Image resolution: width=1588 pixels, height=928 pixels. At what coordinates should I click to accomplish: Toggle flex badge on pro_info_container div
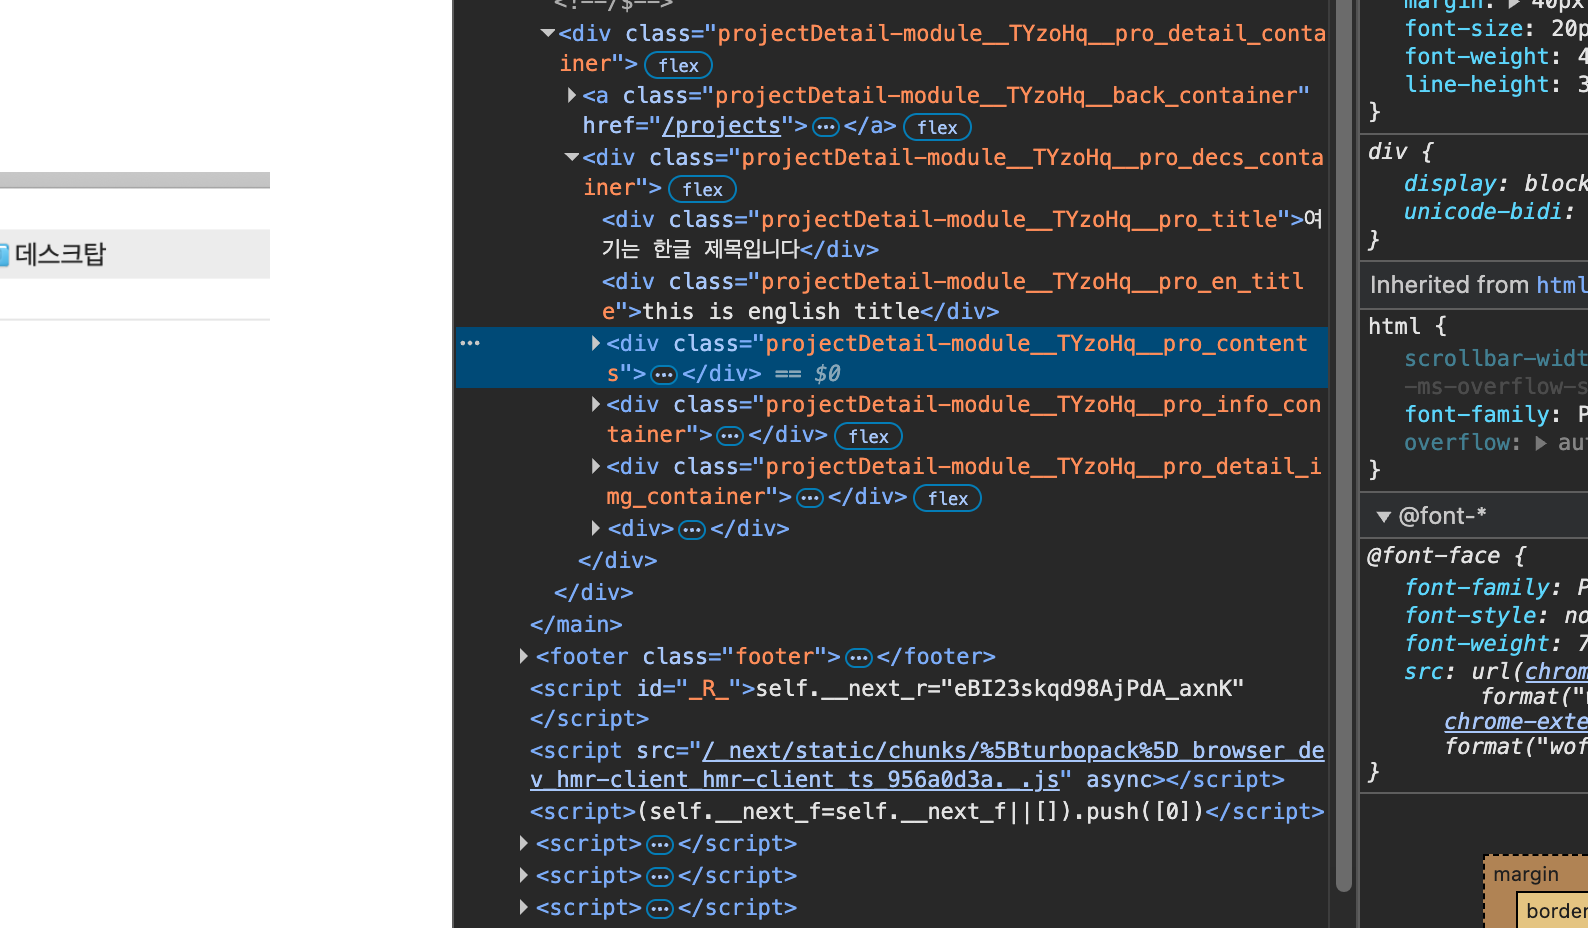tap(868, 437)
